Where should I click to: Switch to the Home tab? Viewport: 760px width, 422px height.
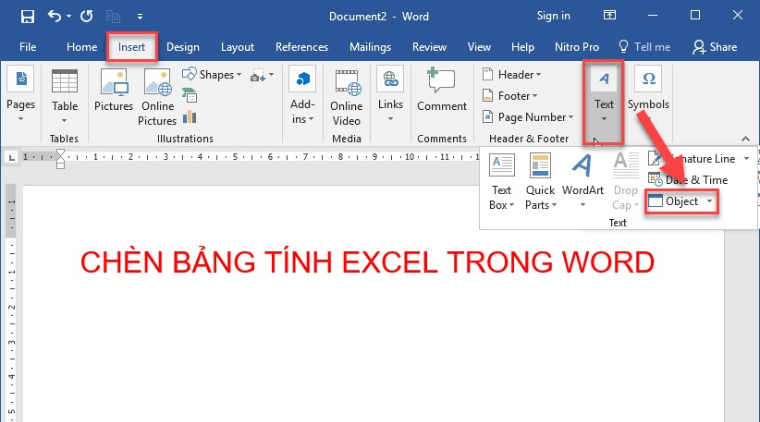point(81,47)
